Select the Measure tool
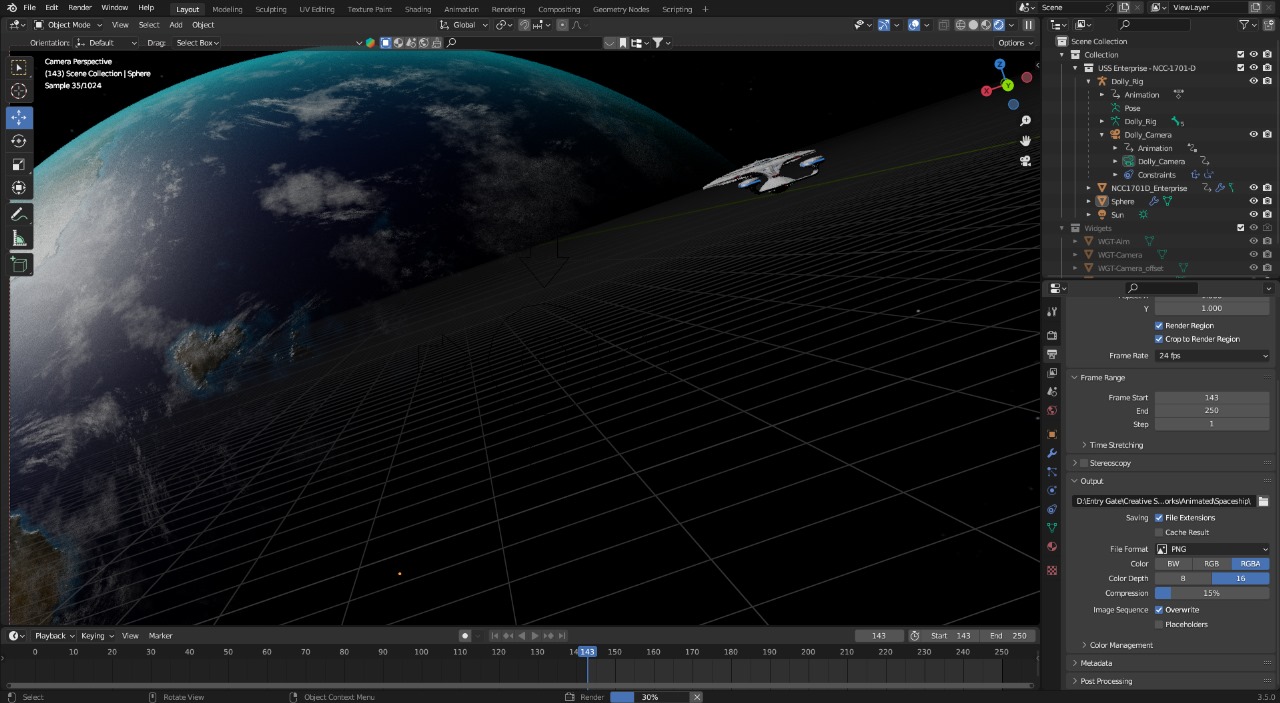This screenshot has width=1280, height=703. click(x=19, y=239)
